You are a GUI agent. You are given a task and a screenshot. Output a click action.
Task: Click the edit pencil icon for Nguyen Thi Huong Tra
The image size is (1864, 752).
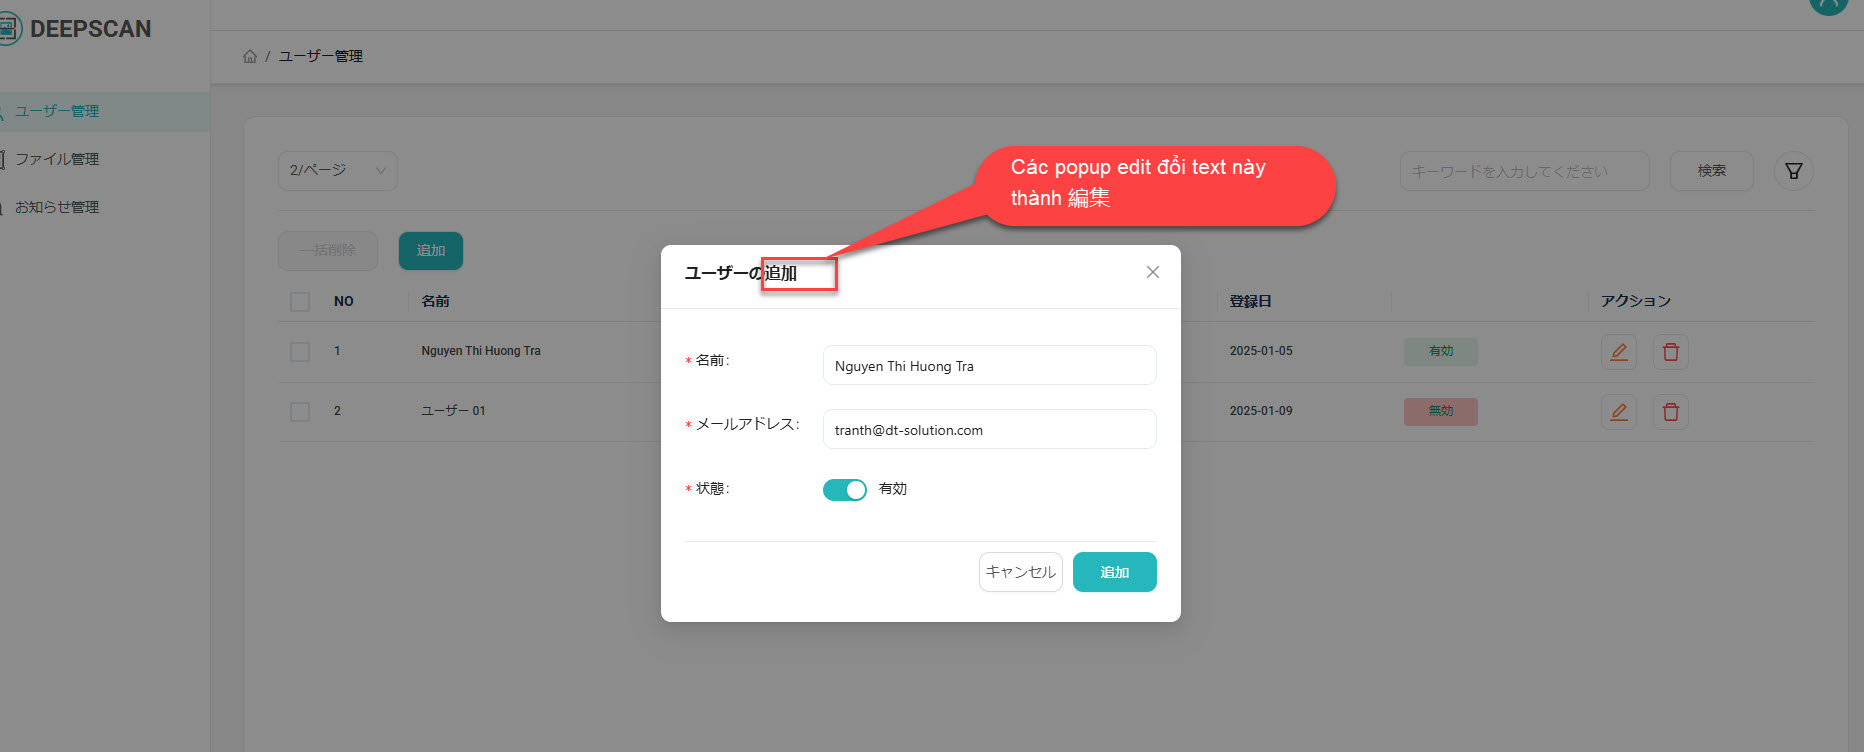pos(1618,352)
